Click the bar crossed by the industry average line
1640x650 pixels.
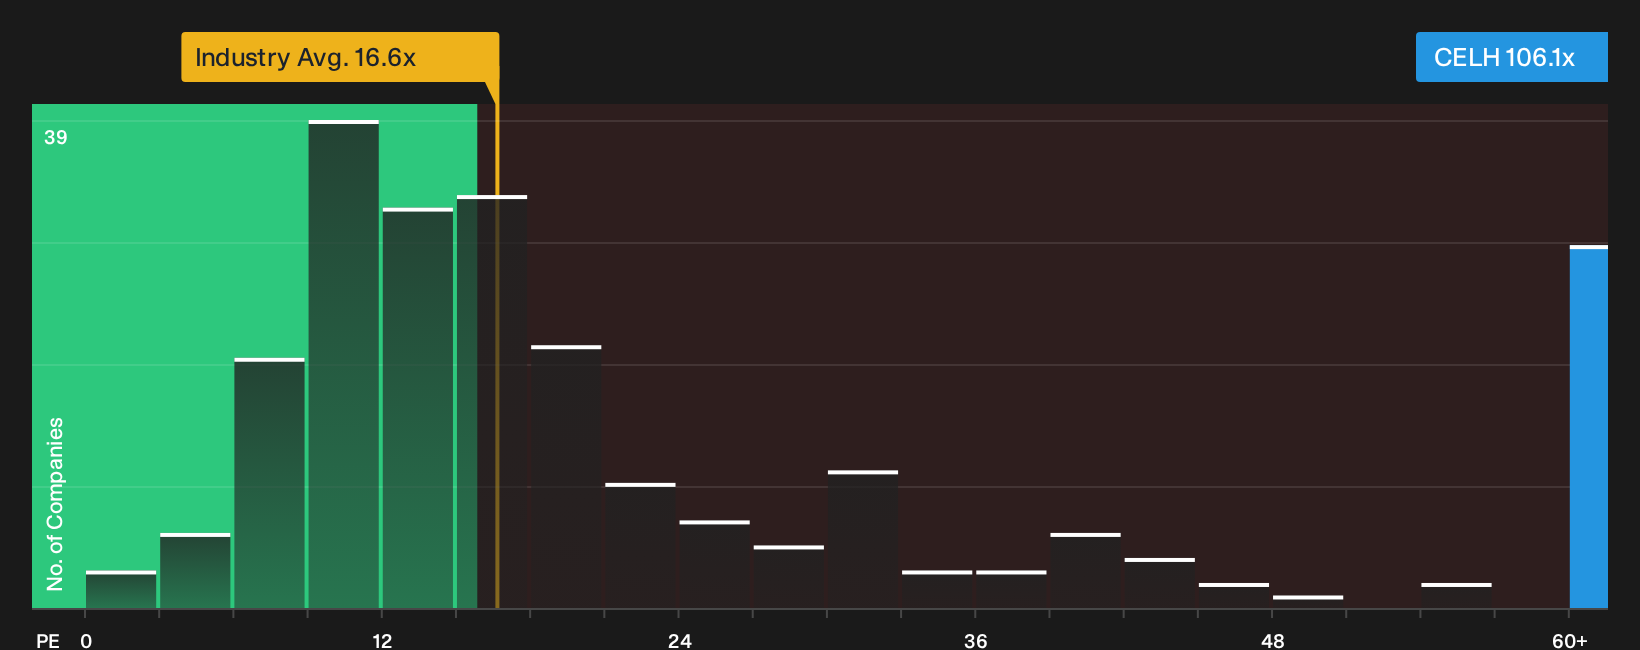point(492,402)
